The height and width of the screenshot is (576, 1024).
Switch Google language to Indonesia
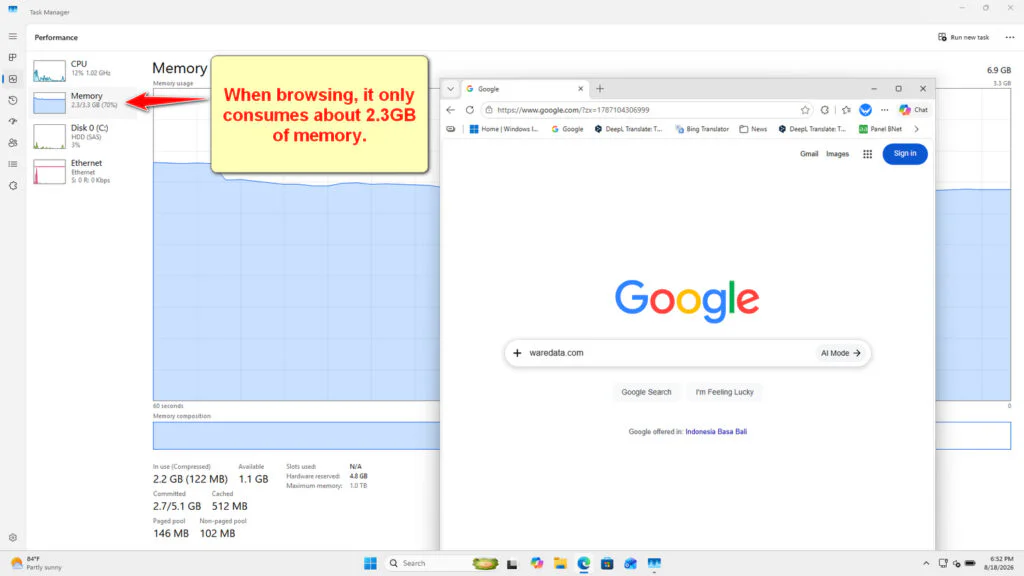click(x=700, y=432)
